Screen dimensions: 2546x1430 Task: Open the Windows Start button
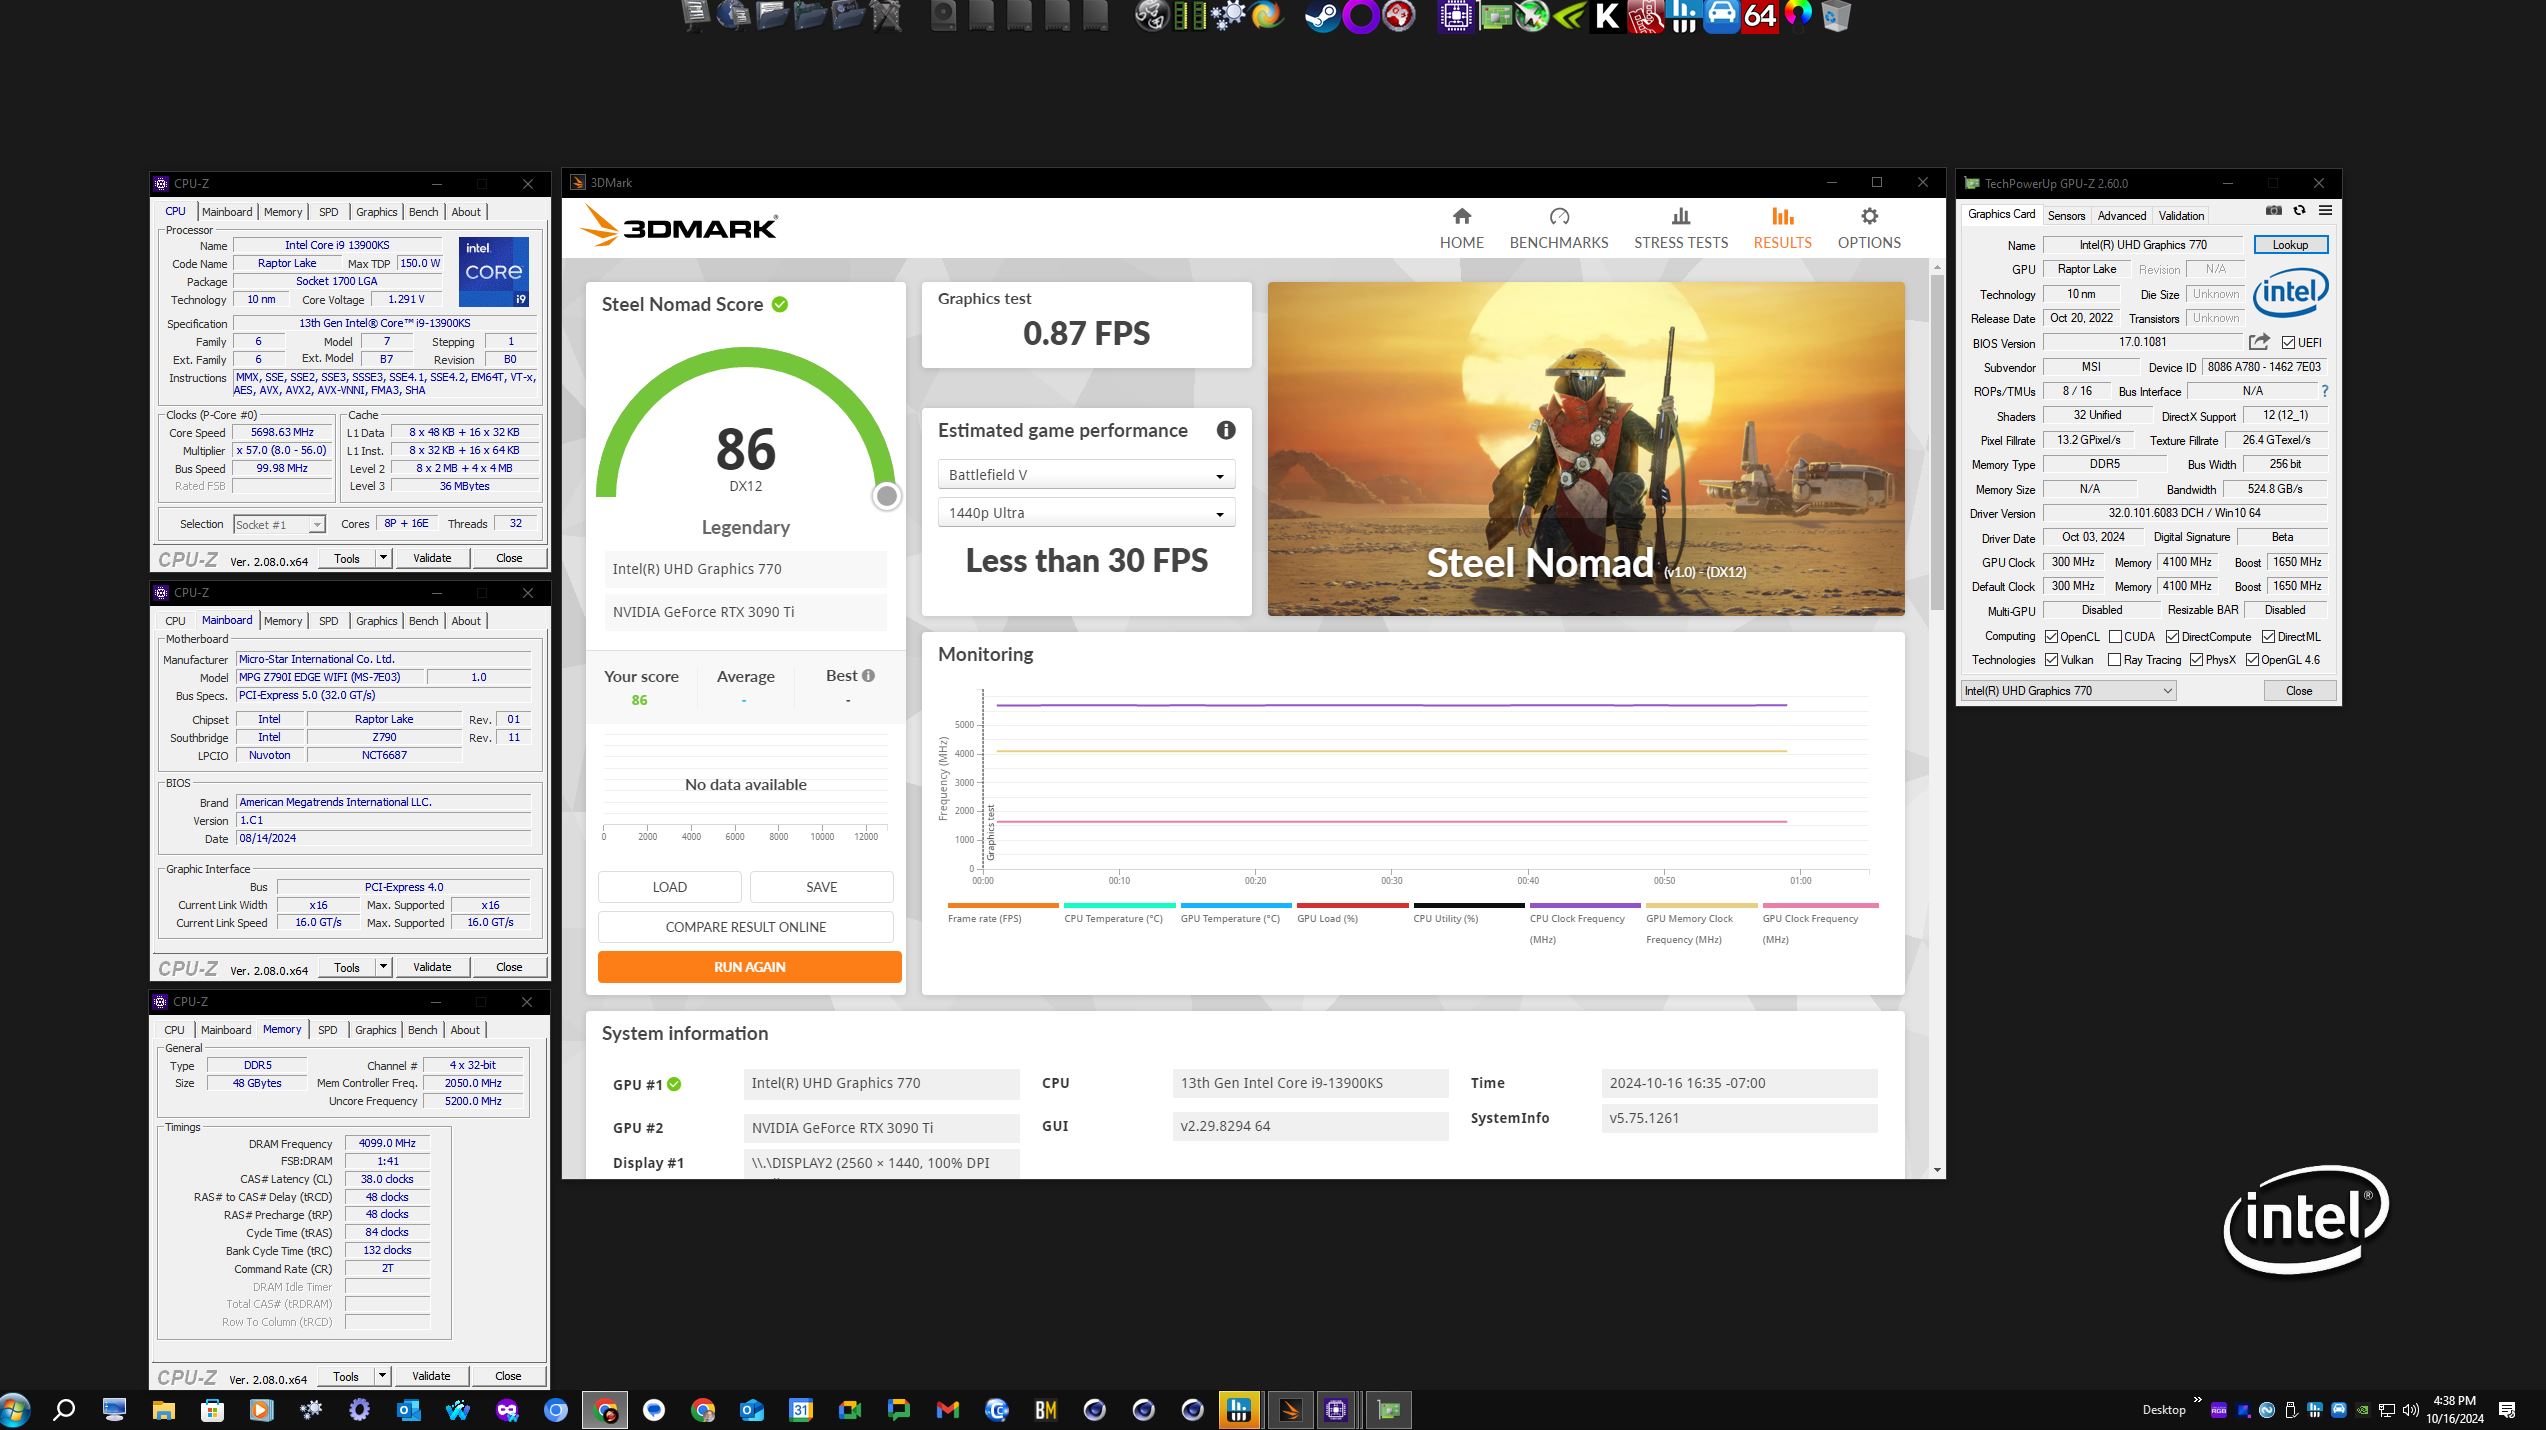16,1410
